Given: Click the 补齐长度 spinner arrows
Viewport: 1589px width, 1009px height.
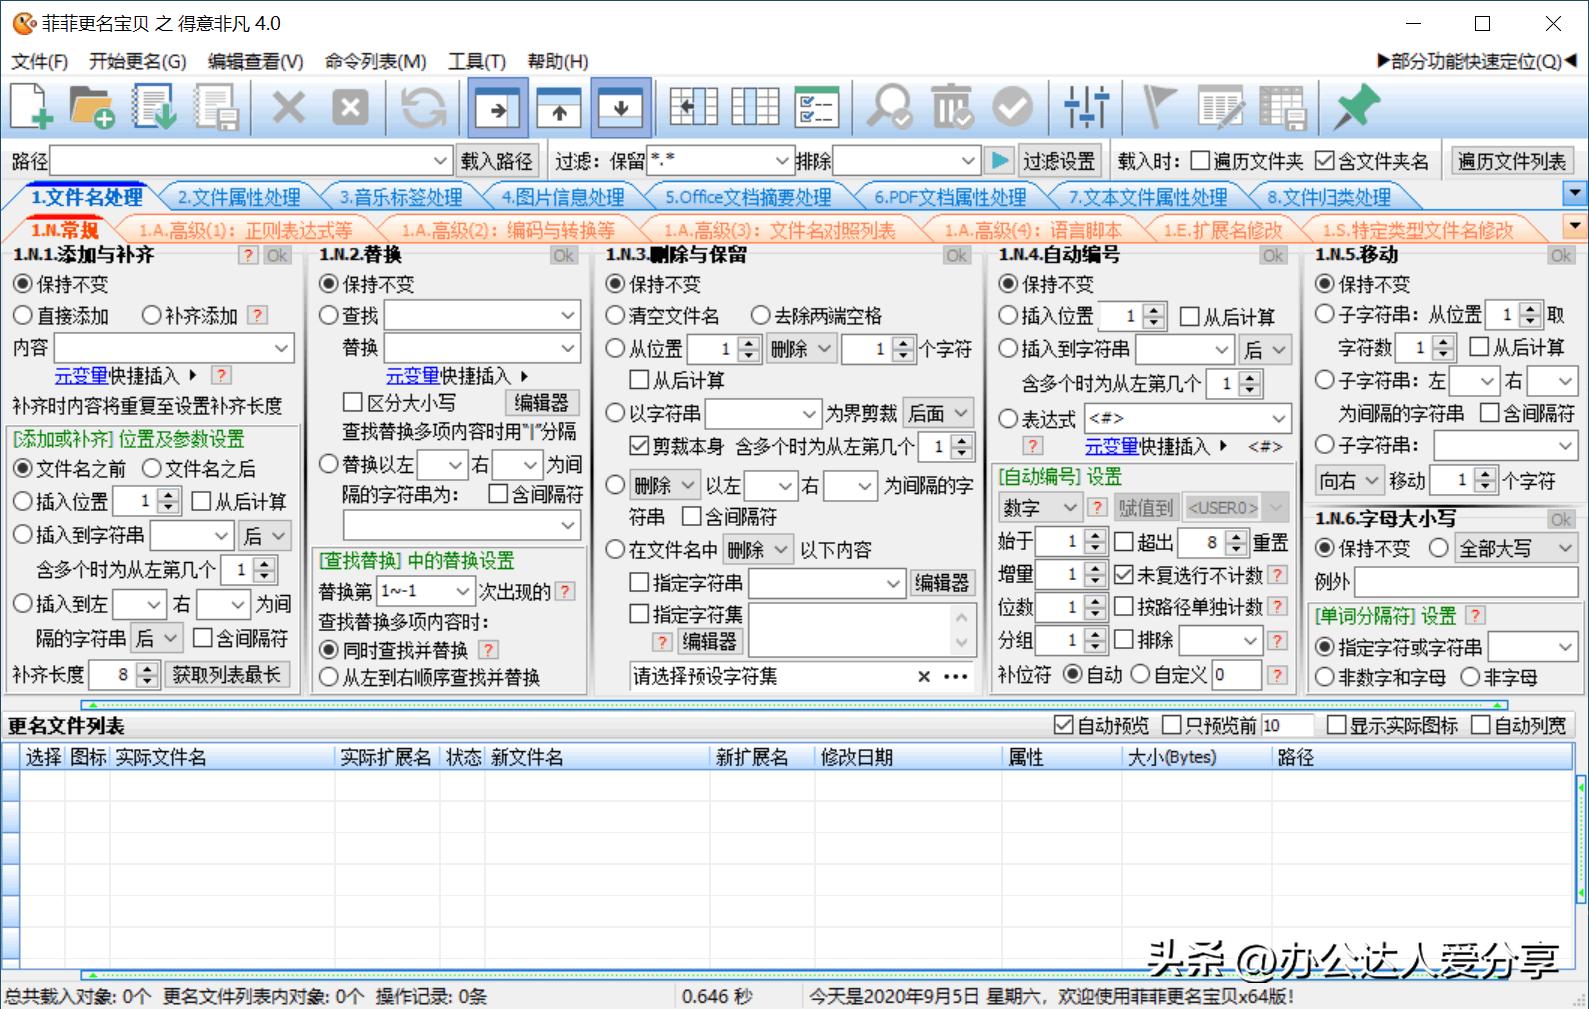Looking at the screenshot, I should click(147, 675).
